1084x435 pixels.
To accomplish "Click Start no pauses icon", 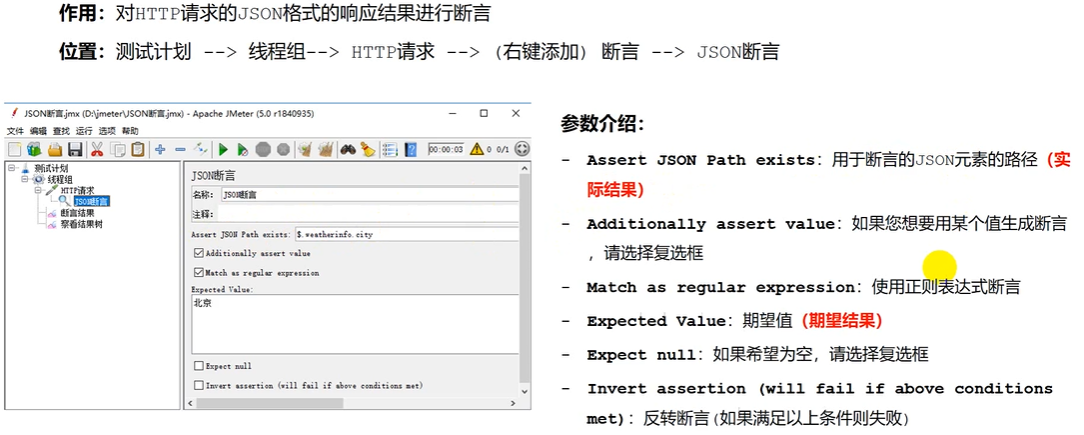I will tap(243, 149).
